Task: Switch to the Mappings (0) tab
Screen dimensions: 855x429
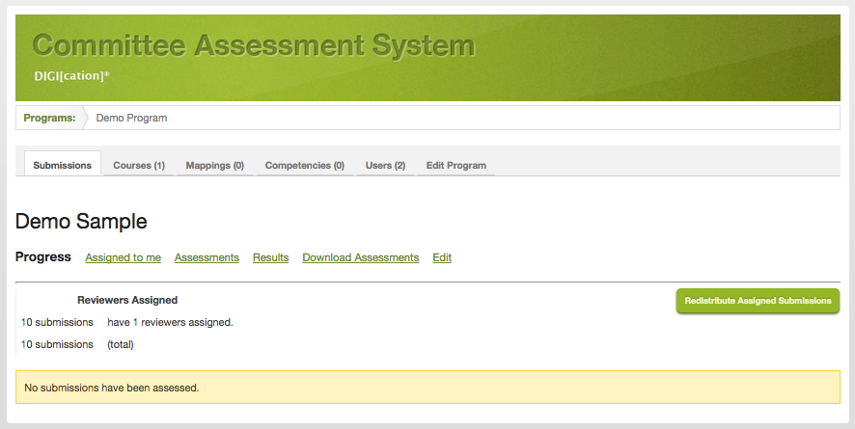Action: (x=214, y=165)
